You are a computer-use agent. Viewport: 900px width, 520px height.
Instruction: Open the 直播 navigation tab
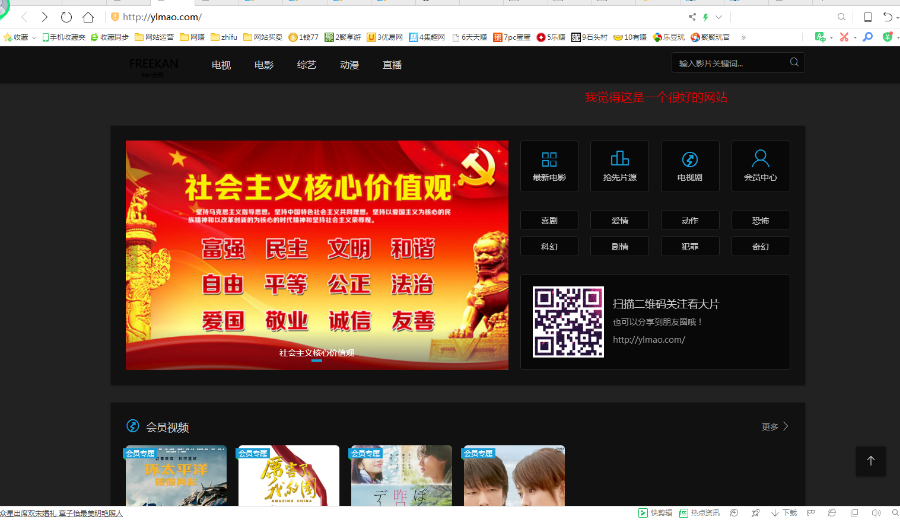pos(392,65)
